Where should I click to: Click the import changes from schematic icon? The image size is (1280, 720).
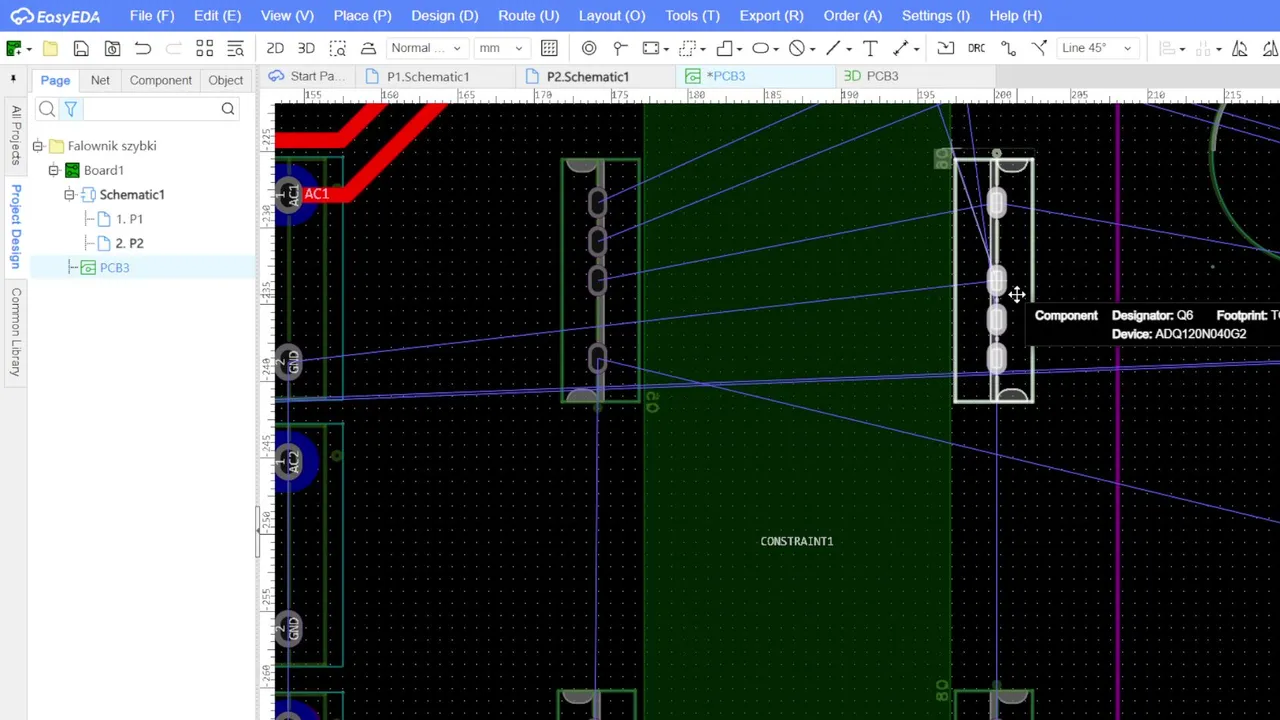[x=946, y=48]
